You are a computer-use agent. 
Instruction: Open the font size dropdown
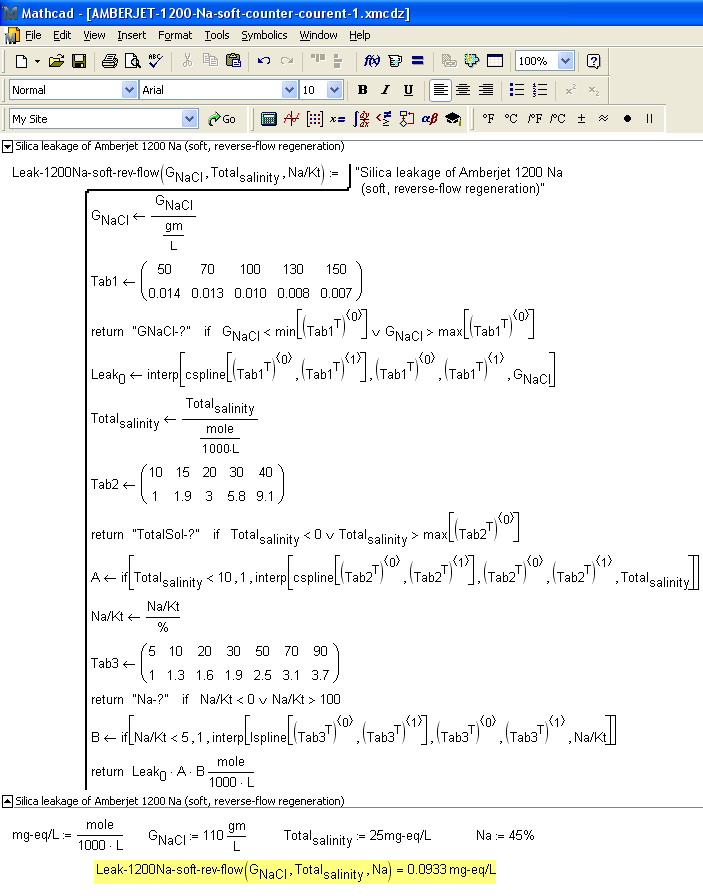point(335,90)
